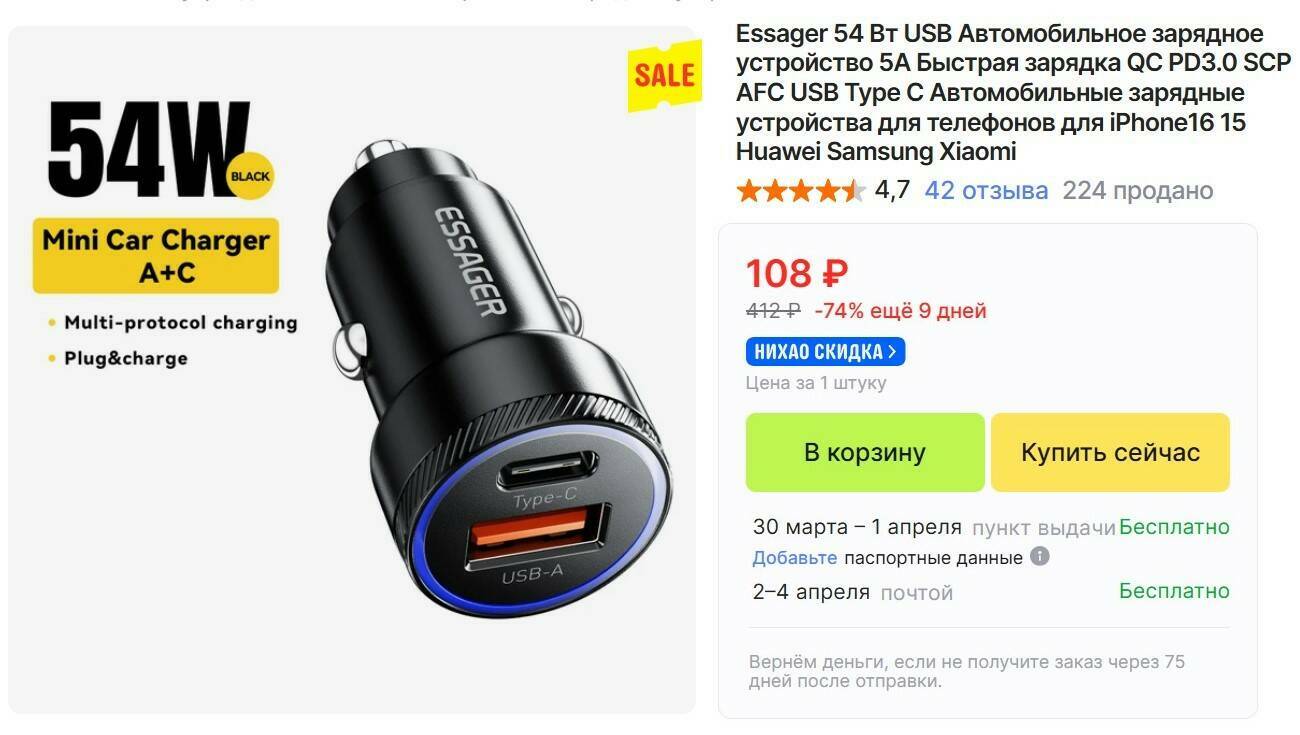Viewport: 1300px width, 735px height.
Task: Open the НИХАО СКИДКА discount badge
Action: [x=825, y=351]
